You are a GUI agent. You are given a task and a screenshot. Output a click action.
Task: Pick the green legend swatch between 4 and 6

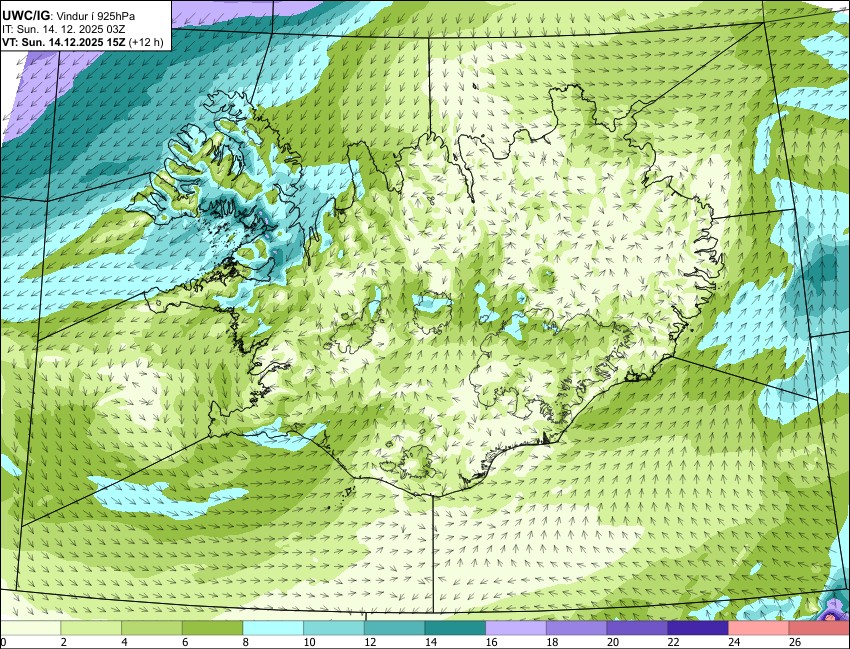tap(152, 628)
